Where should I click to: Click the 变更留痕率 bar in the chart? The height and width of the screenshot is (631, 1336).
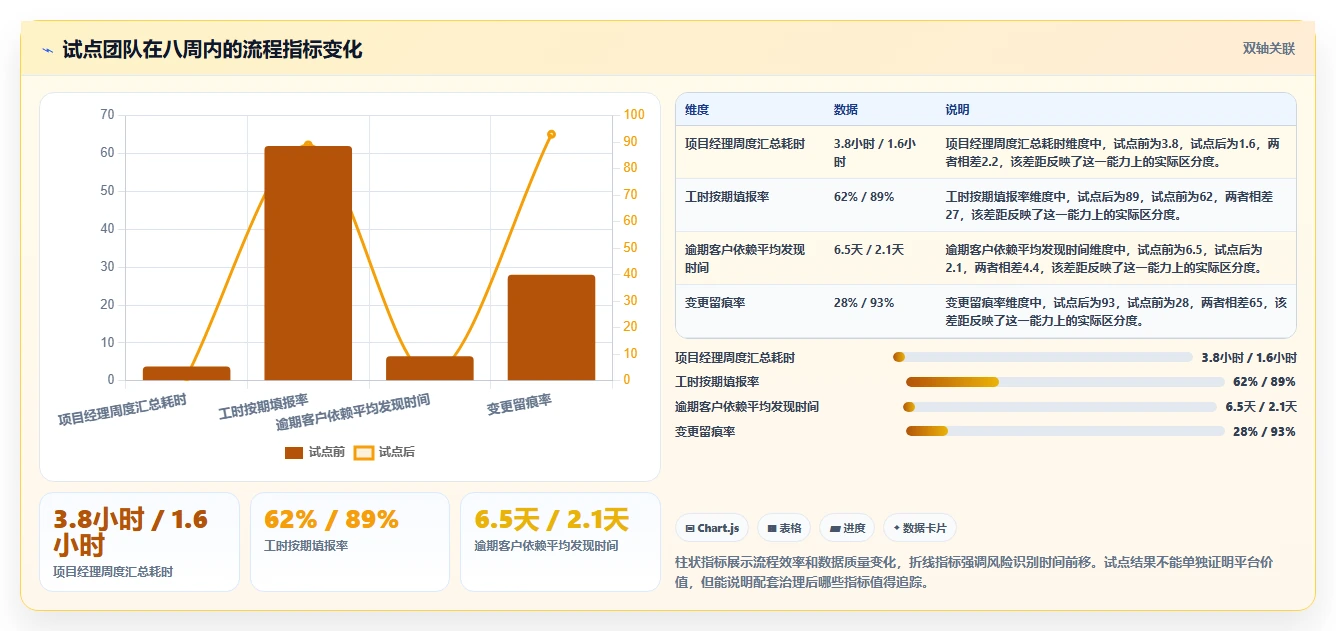pos(551,327)
